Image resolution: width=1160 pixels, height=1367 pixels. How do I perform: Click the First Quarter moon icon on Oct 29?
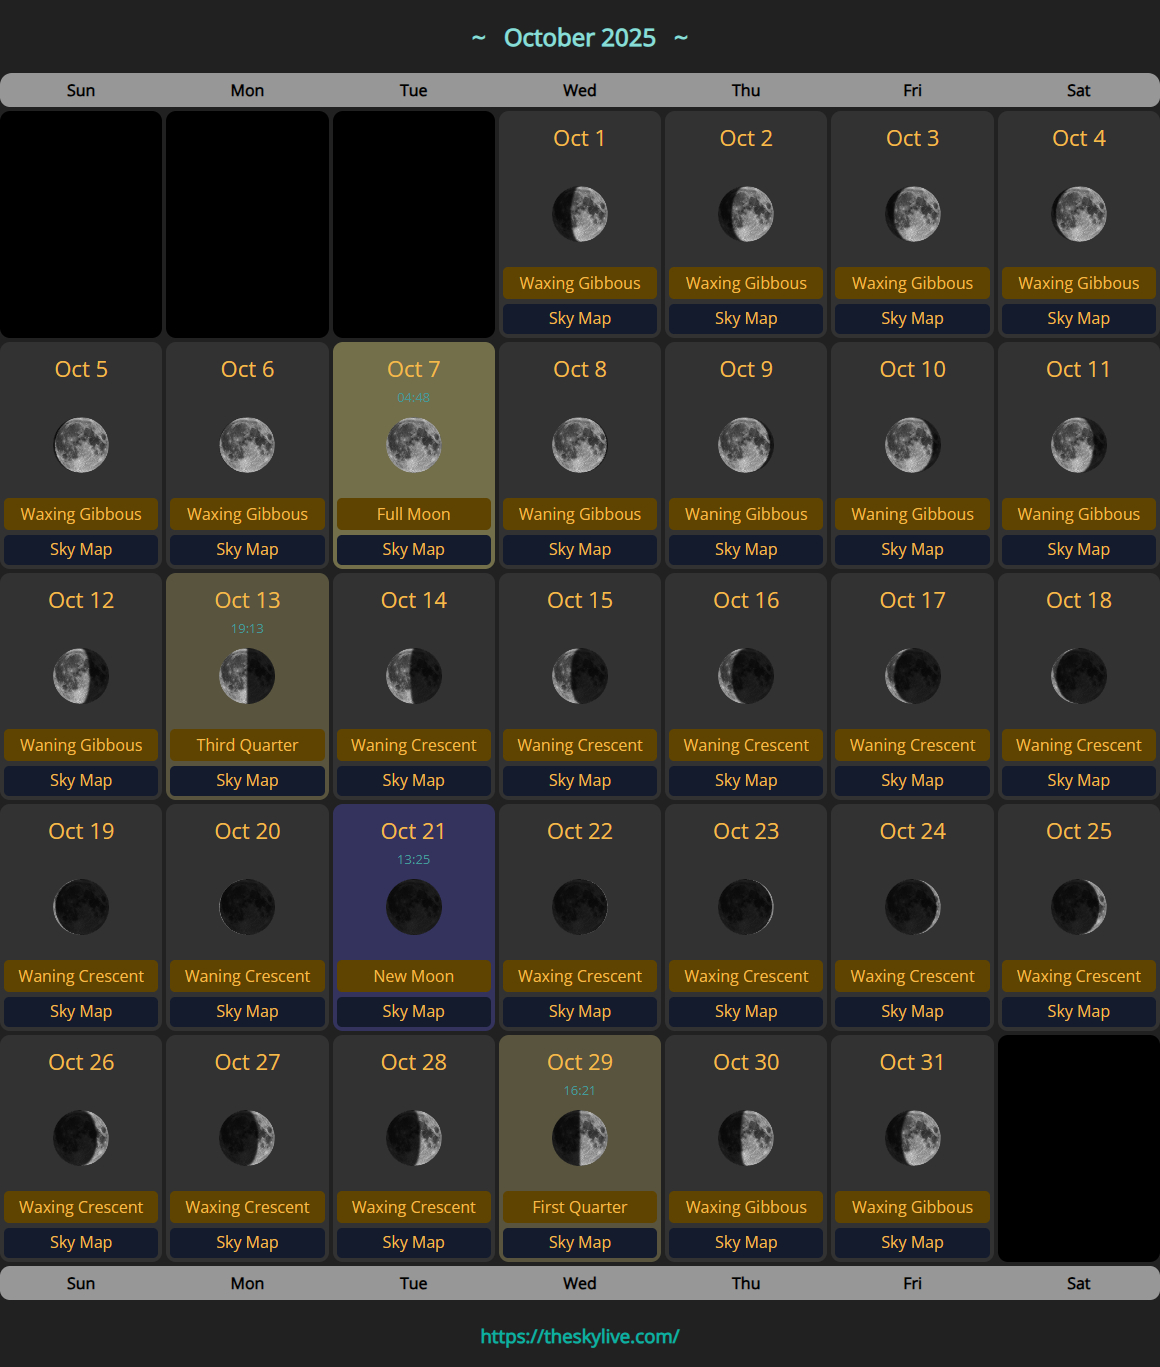point(579,1138)
